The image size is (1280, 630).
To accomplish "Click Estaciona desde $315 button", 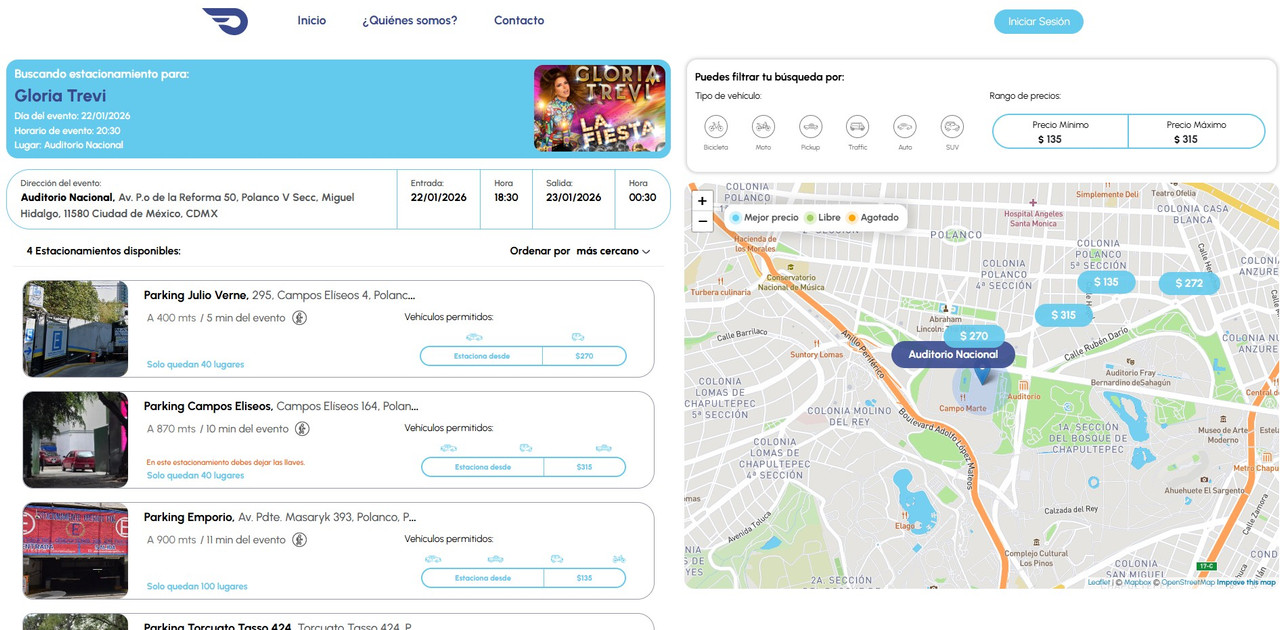I will coord(523,467).
